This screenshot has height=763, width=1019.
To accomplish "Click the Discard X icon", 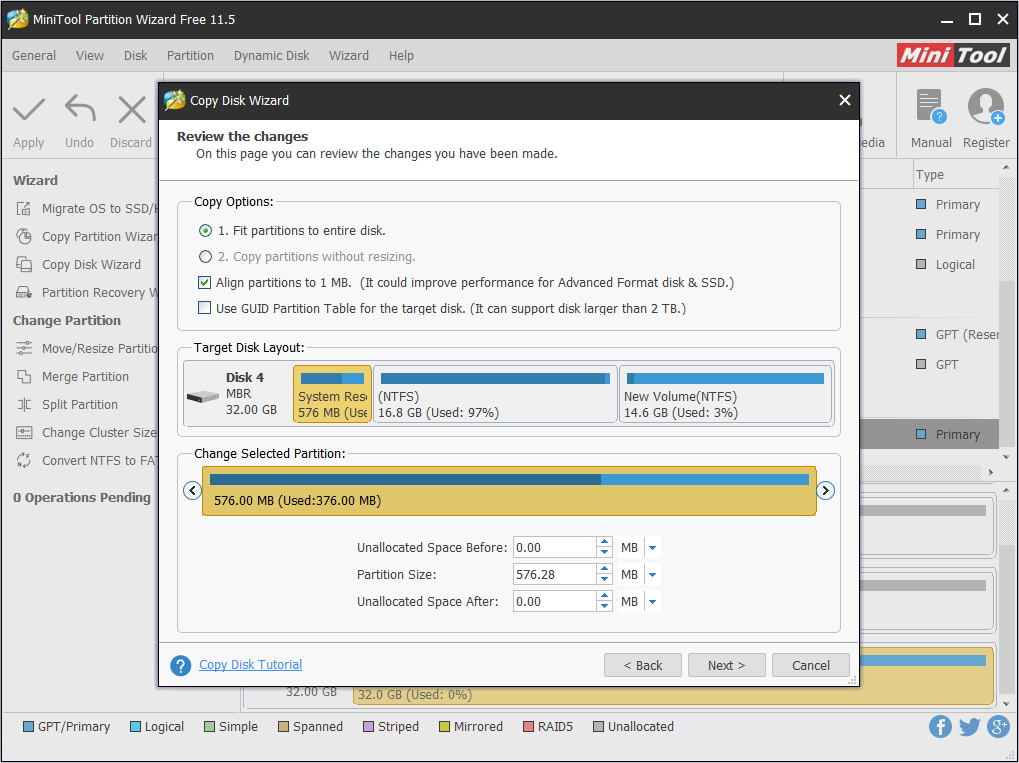I will coord(132,110).
